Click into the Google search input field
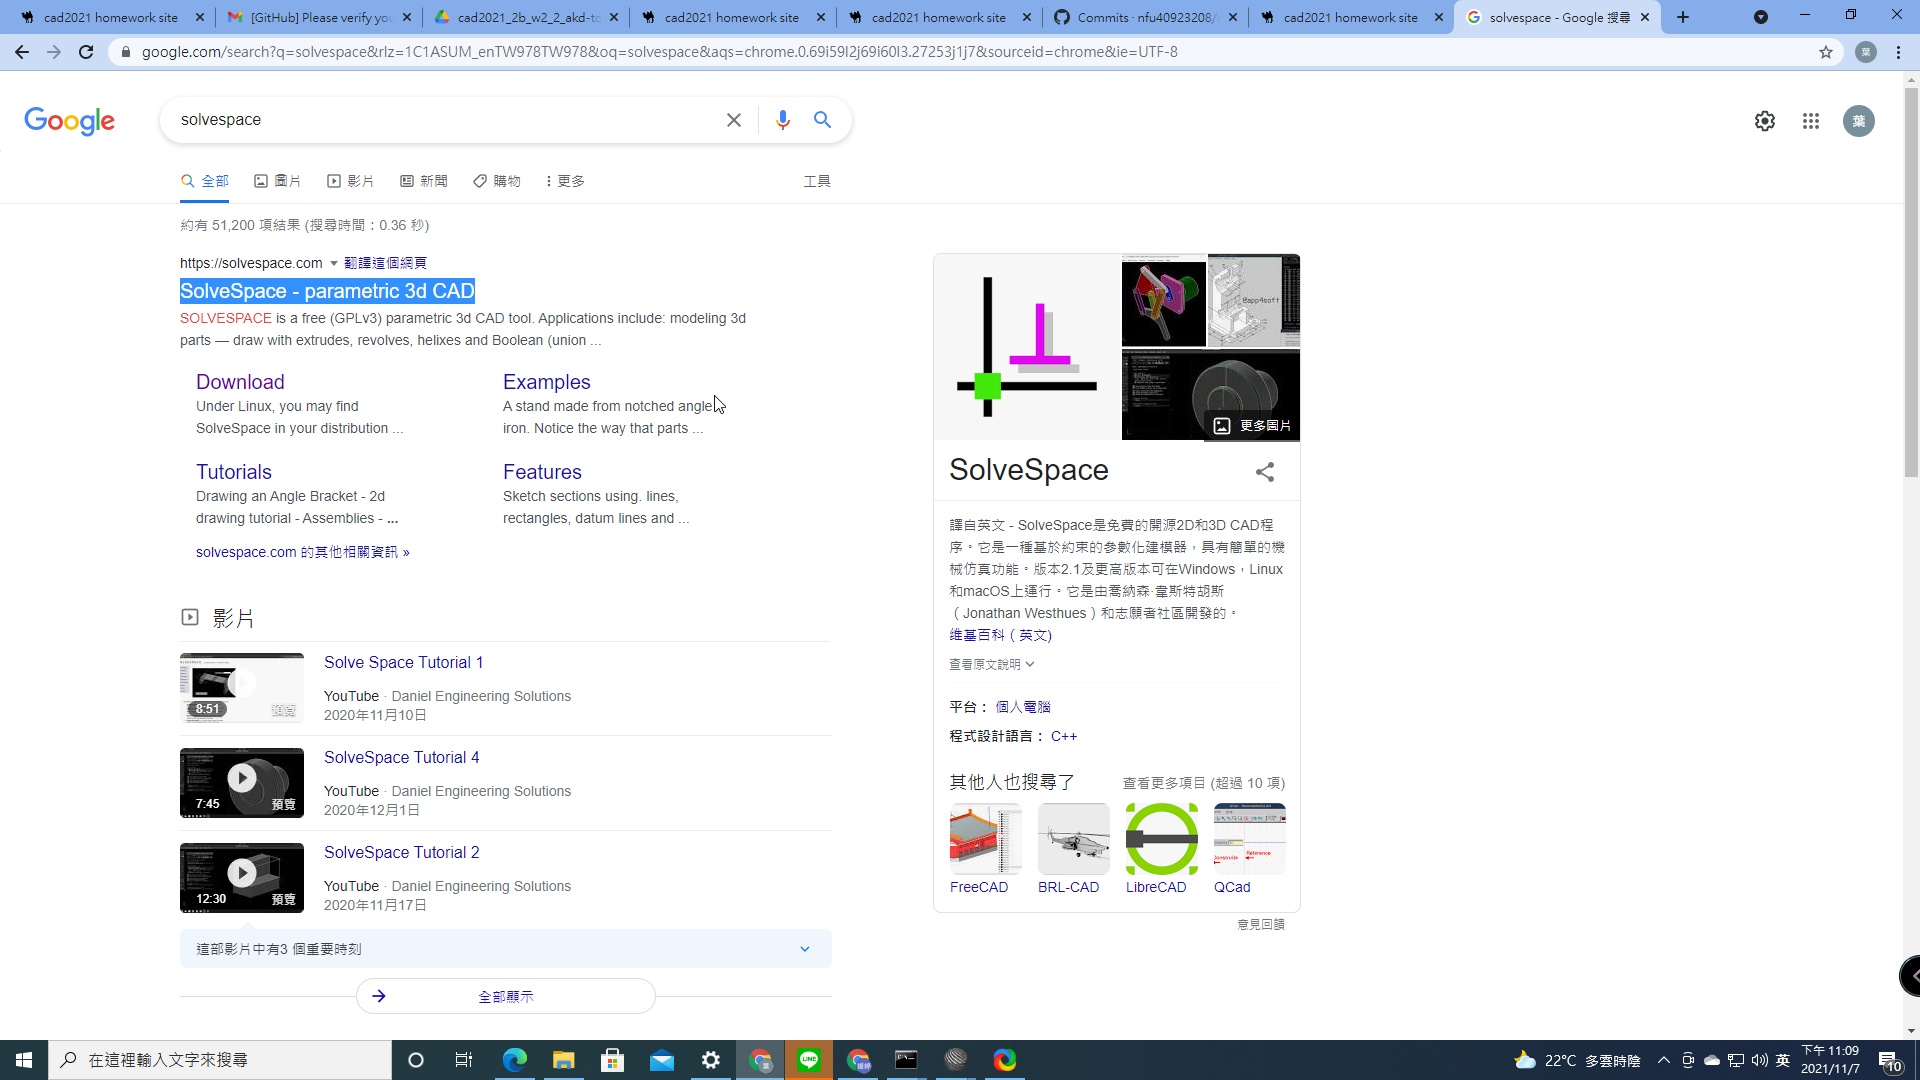 point(445,120)
